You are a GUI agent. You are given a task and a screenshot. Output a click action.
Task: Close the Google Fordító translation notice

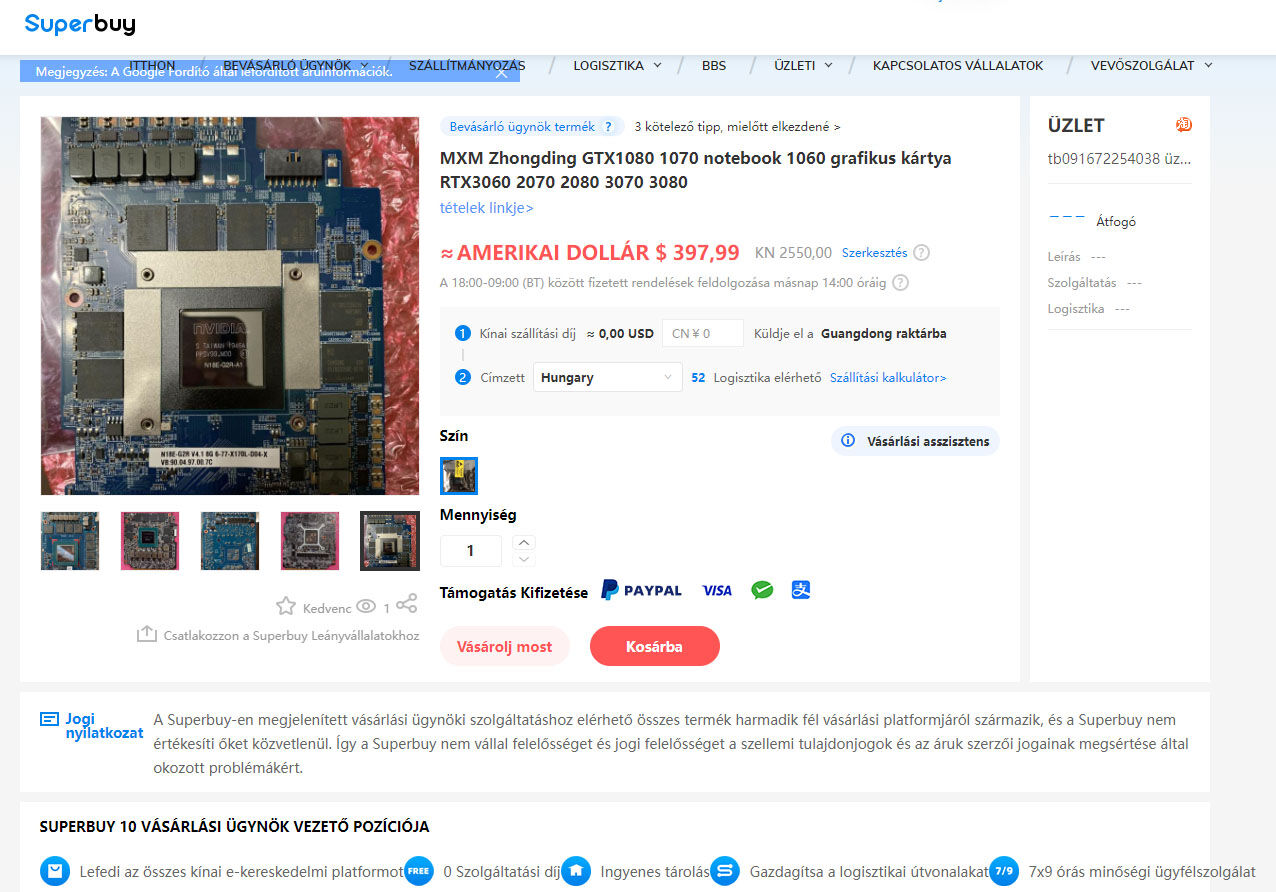pos(502,72)
